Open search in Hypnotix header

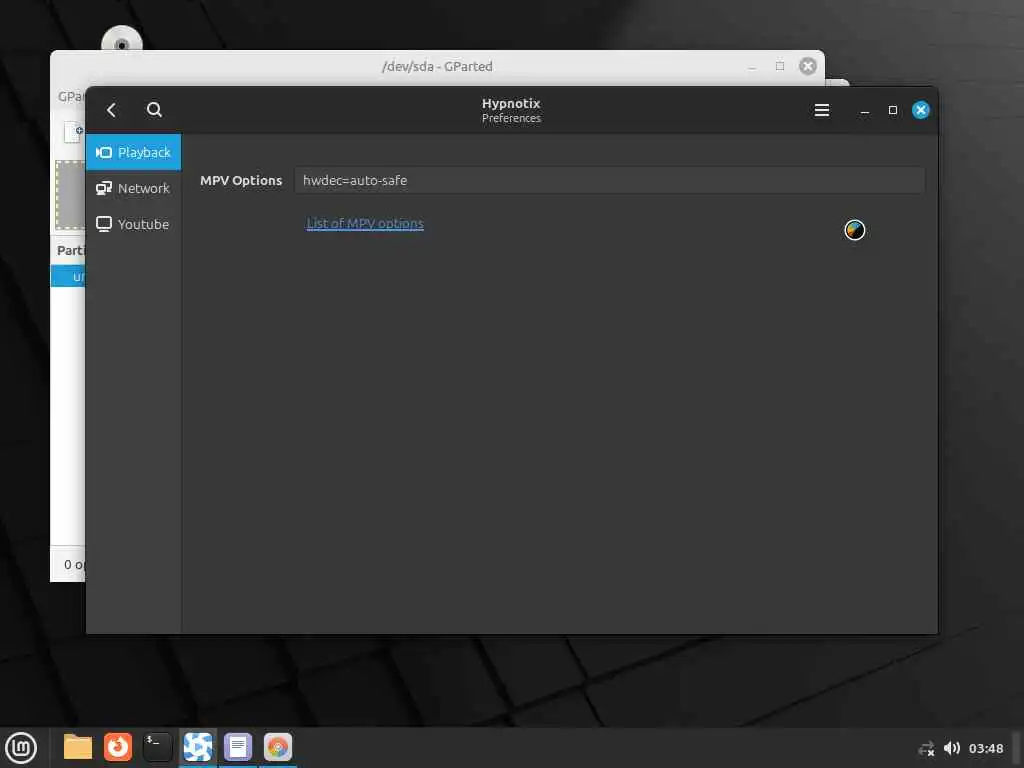[154, 110]
